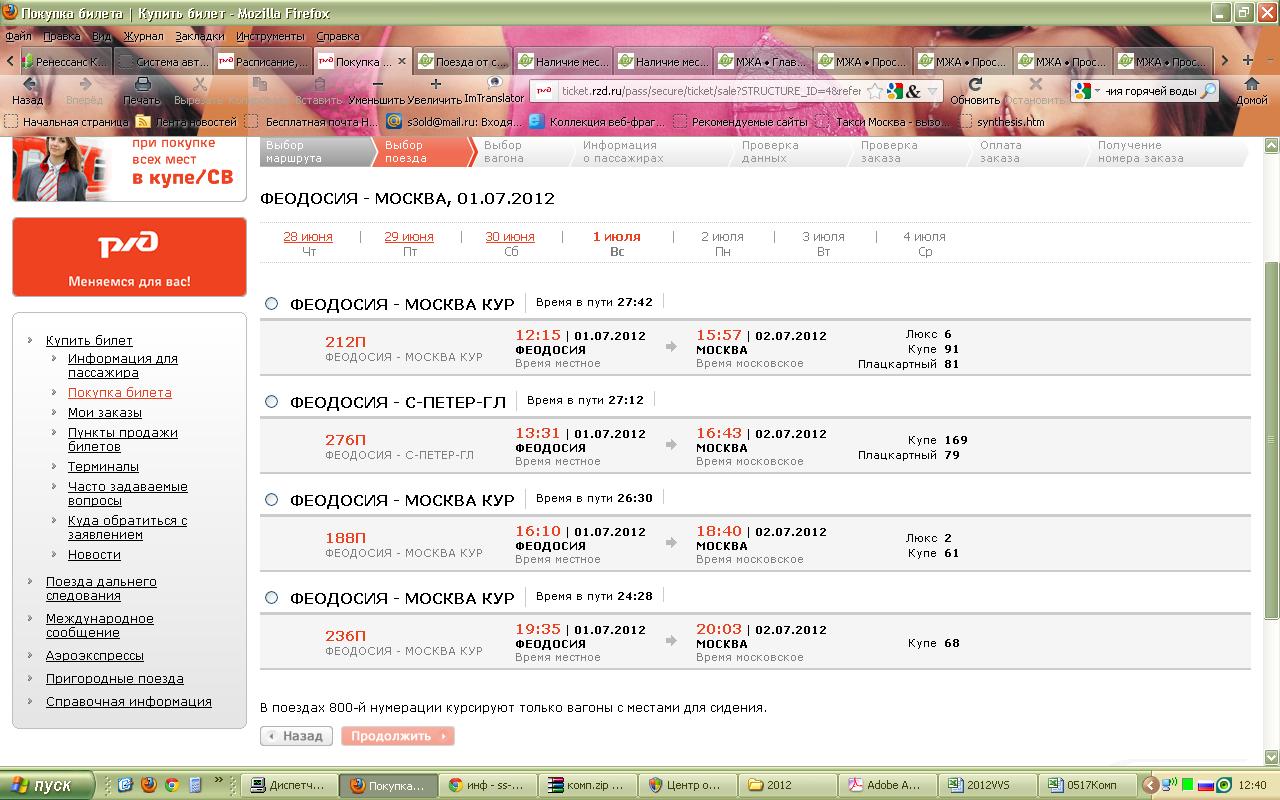1280x800 pixels.
Task: Select radio button for train 212П
Action: [272, 304]
